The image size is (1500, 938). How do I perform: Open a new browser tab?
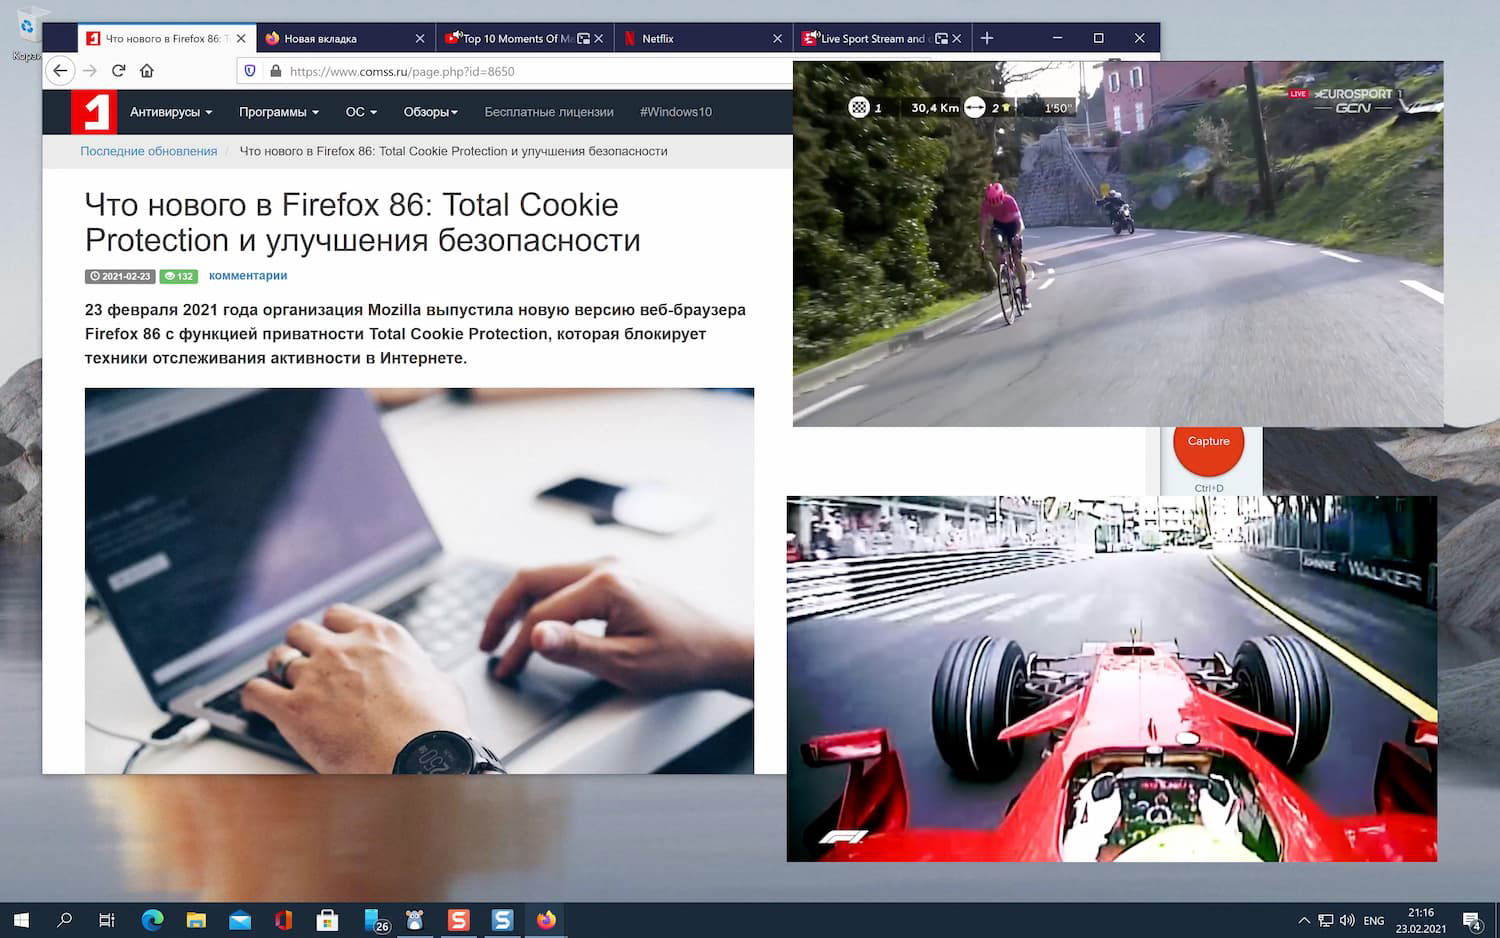tap(987, 38)
